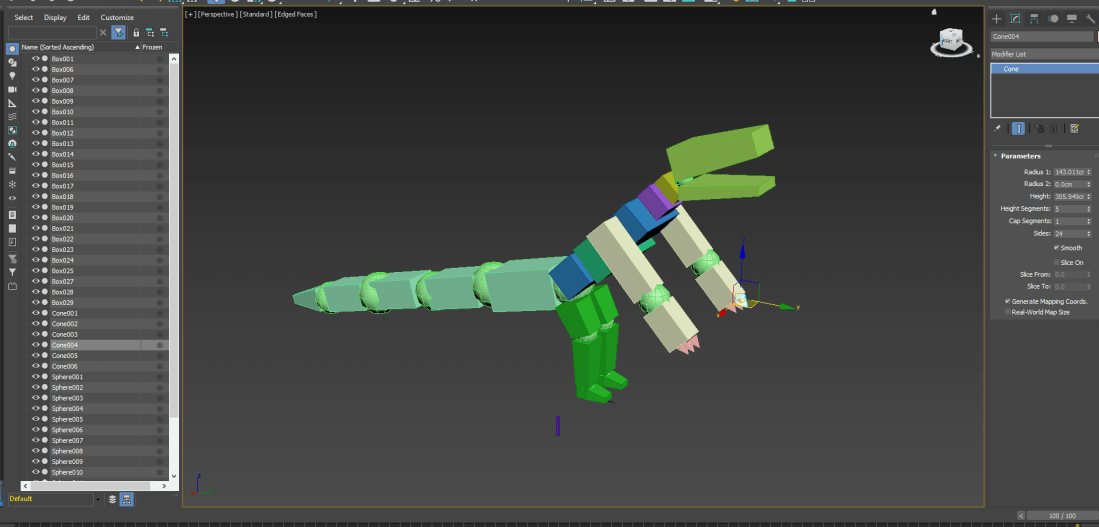Click selection filter funnel button beside search box

pos(119,32)
